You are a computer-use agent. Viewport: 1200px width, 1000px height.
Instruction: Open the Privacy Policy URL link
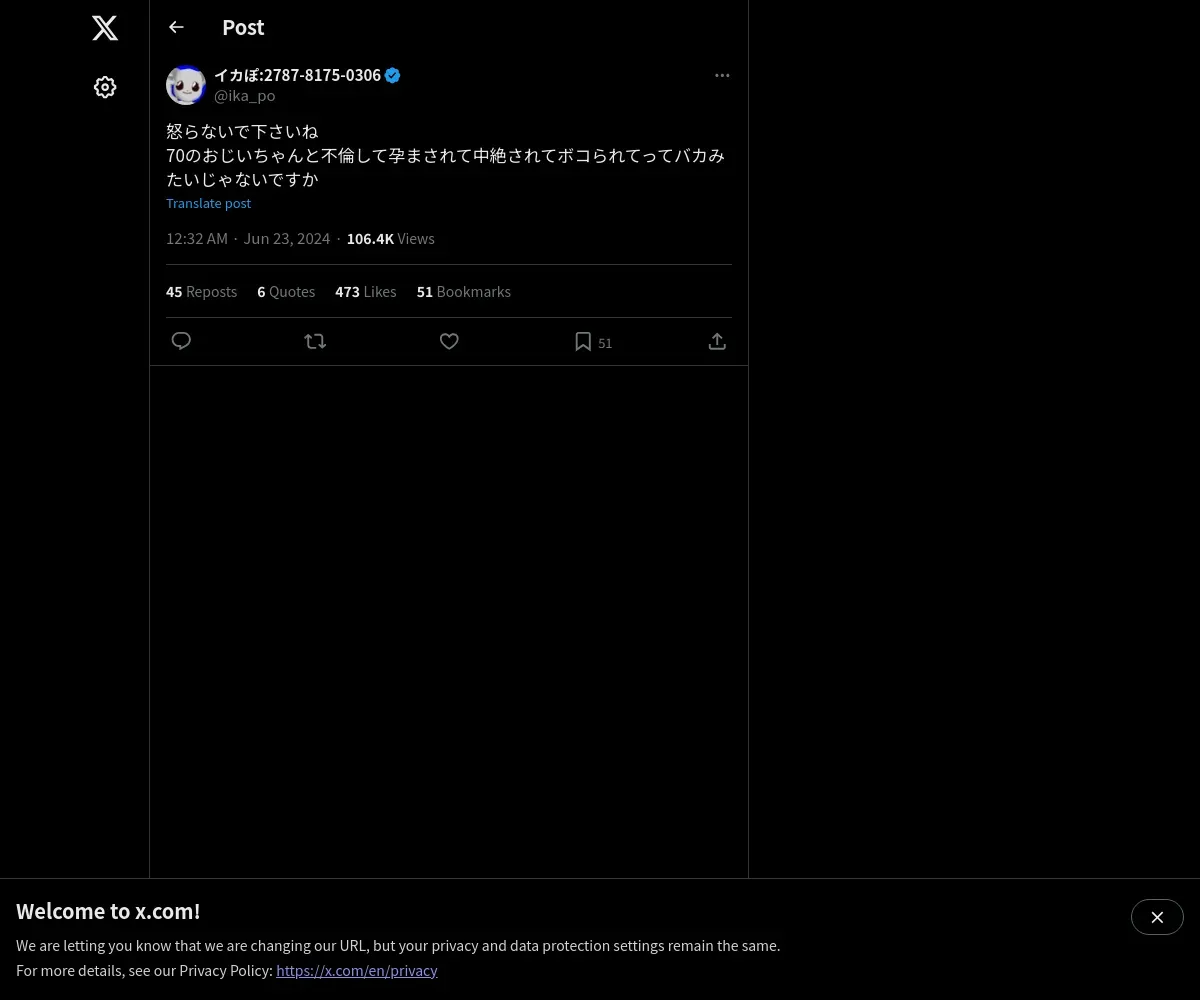coord(357,970)
